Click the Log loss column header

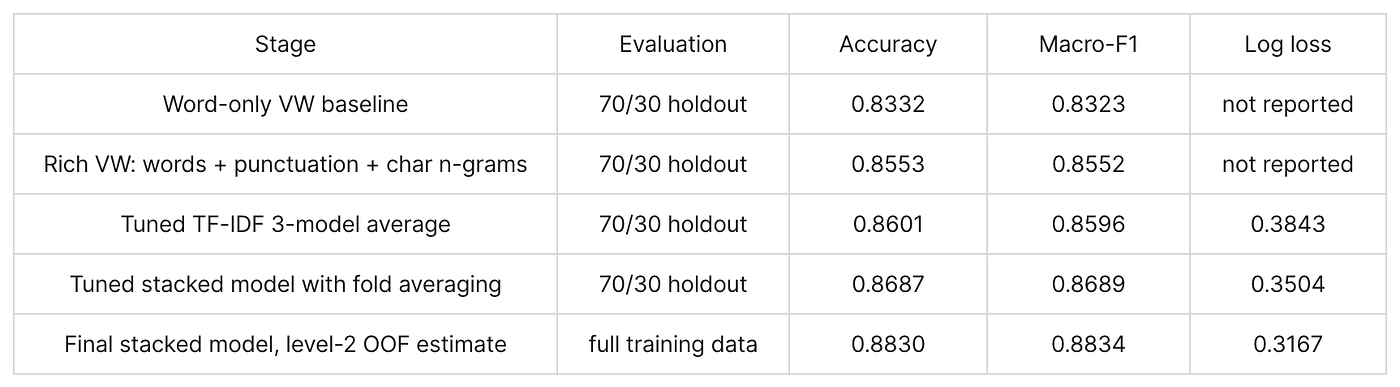(1288, 44)
